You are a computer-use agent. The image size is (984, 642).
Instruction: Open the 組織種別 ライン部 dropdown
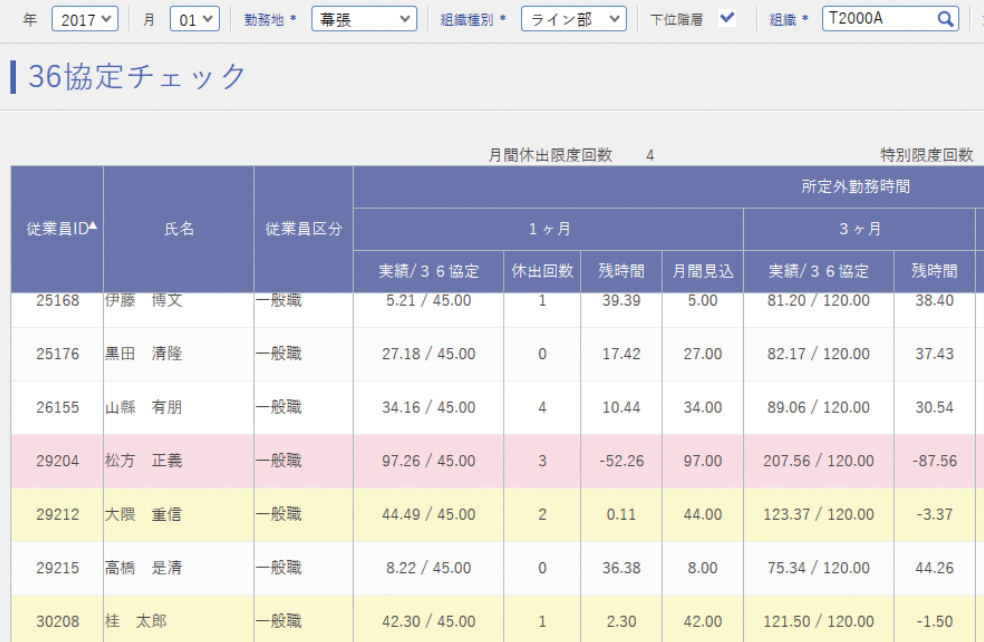pos(573,19)
